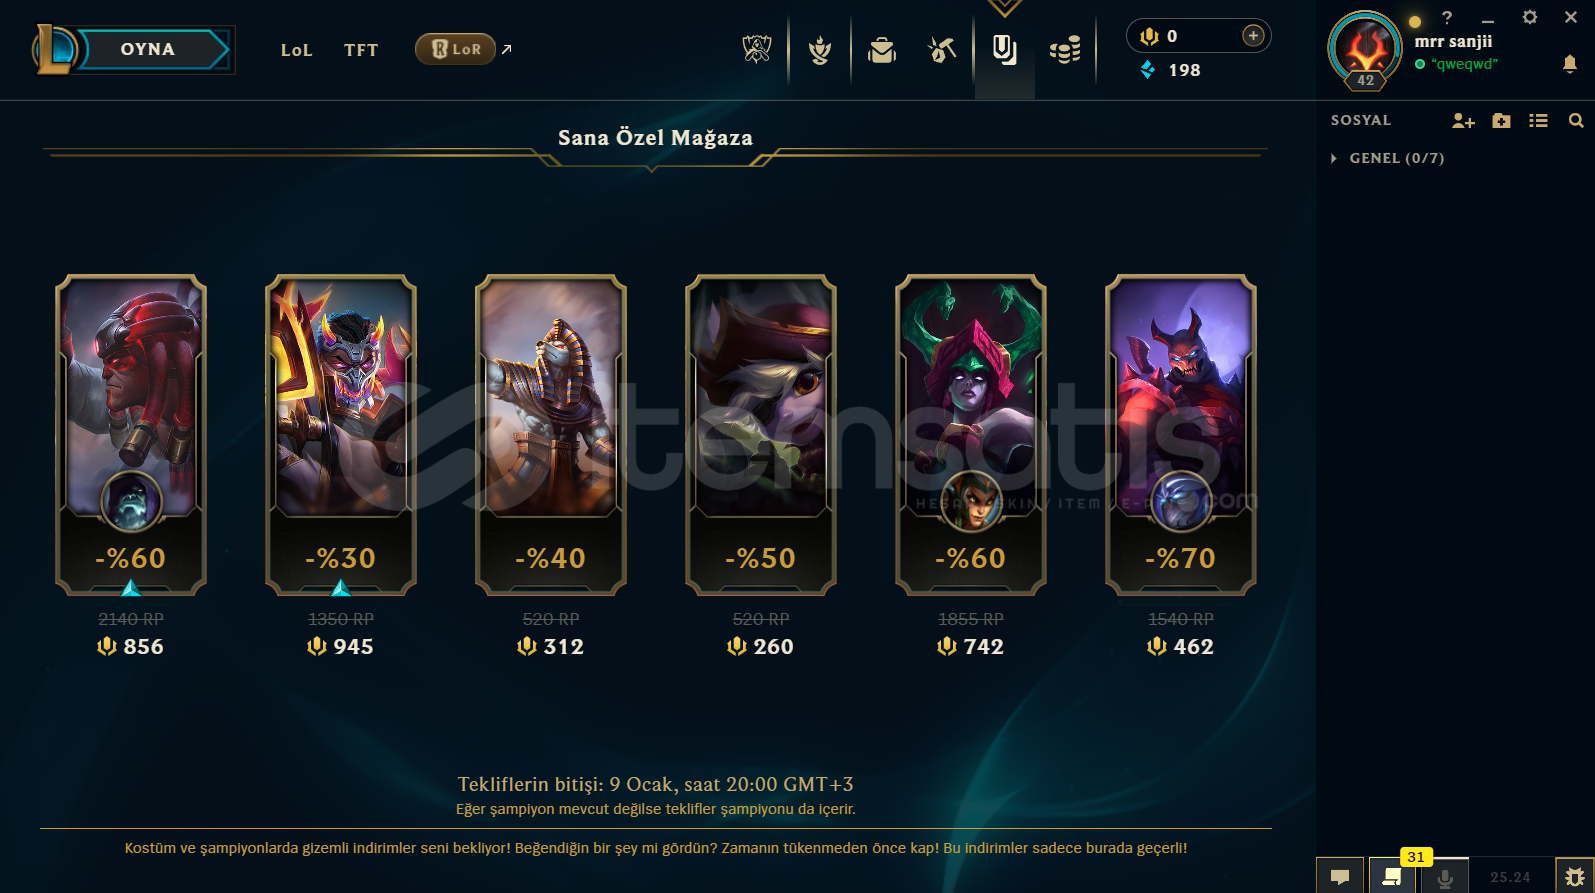Open the settings gear icon
This screenshot has height=893, width=1595.
1530,17
